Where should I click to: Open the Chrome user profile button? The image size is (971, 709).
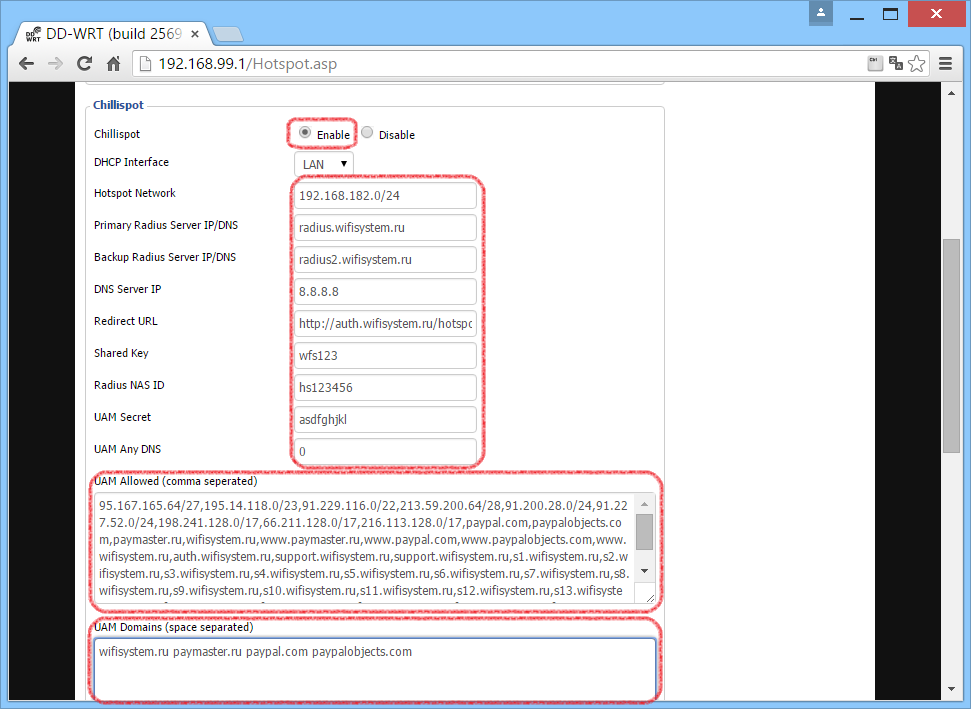tap(821, 13)
